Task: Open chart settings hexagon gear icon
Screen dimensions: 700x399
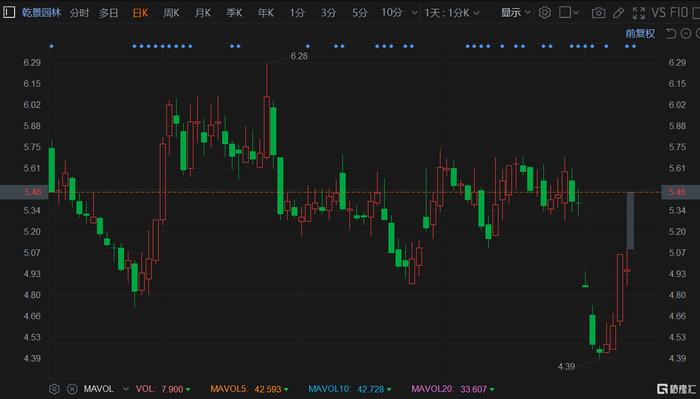Action: click(544, 12)
